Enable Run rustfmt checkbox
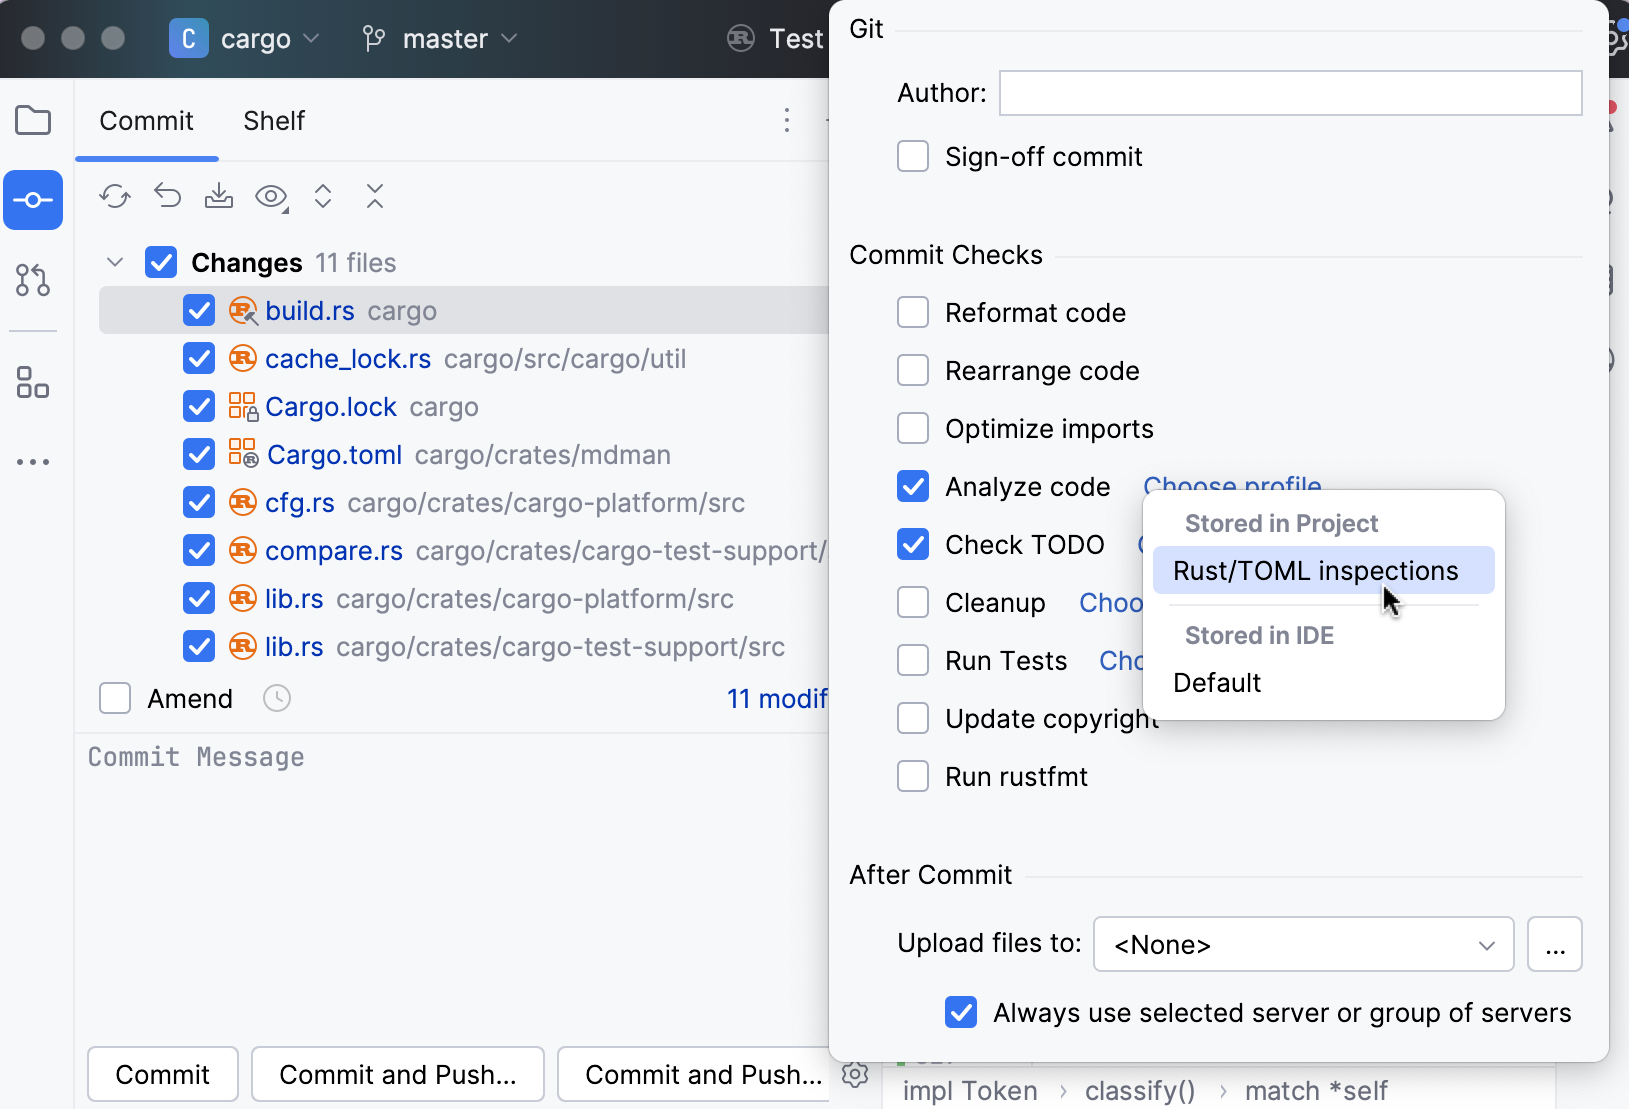 coord(913,777)
